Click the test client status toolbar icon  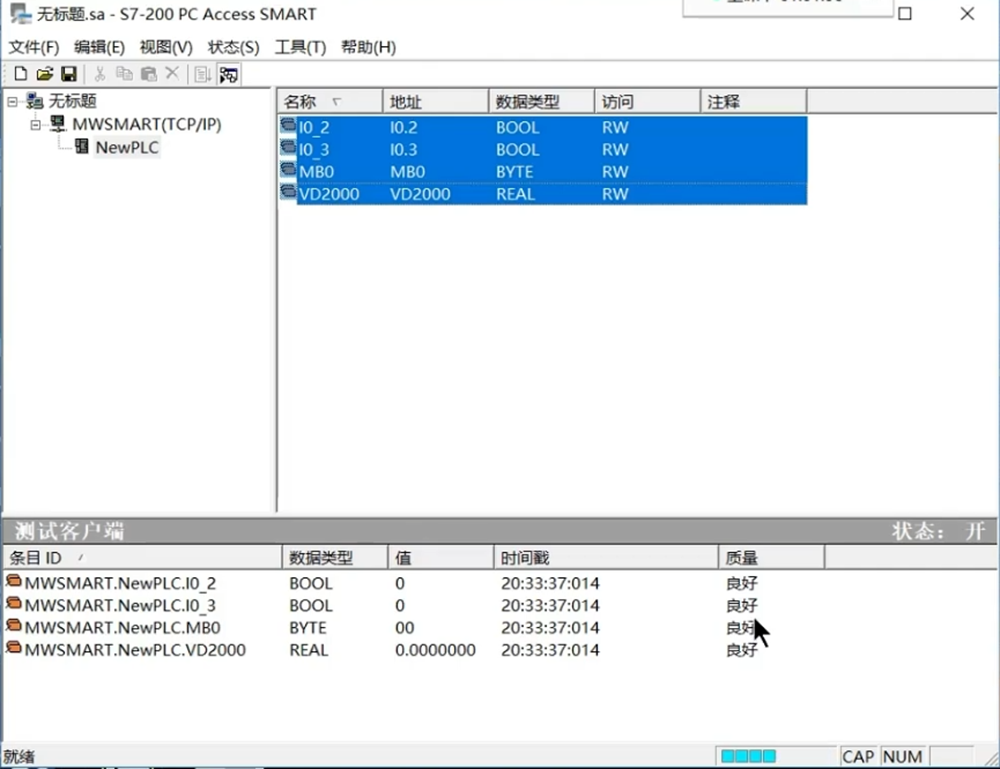pos(228,74)
